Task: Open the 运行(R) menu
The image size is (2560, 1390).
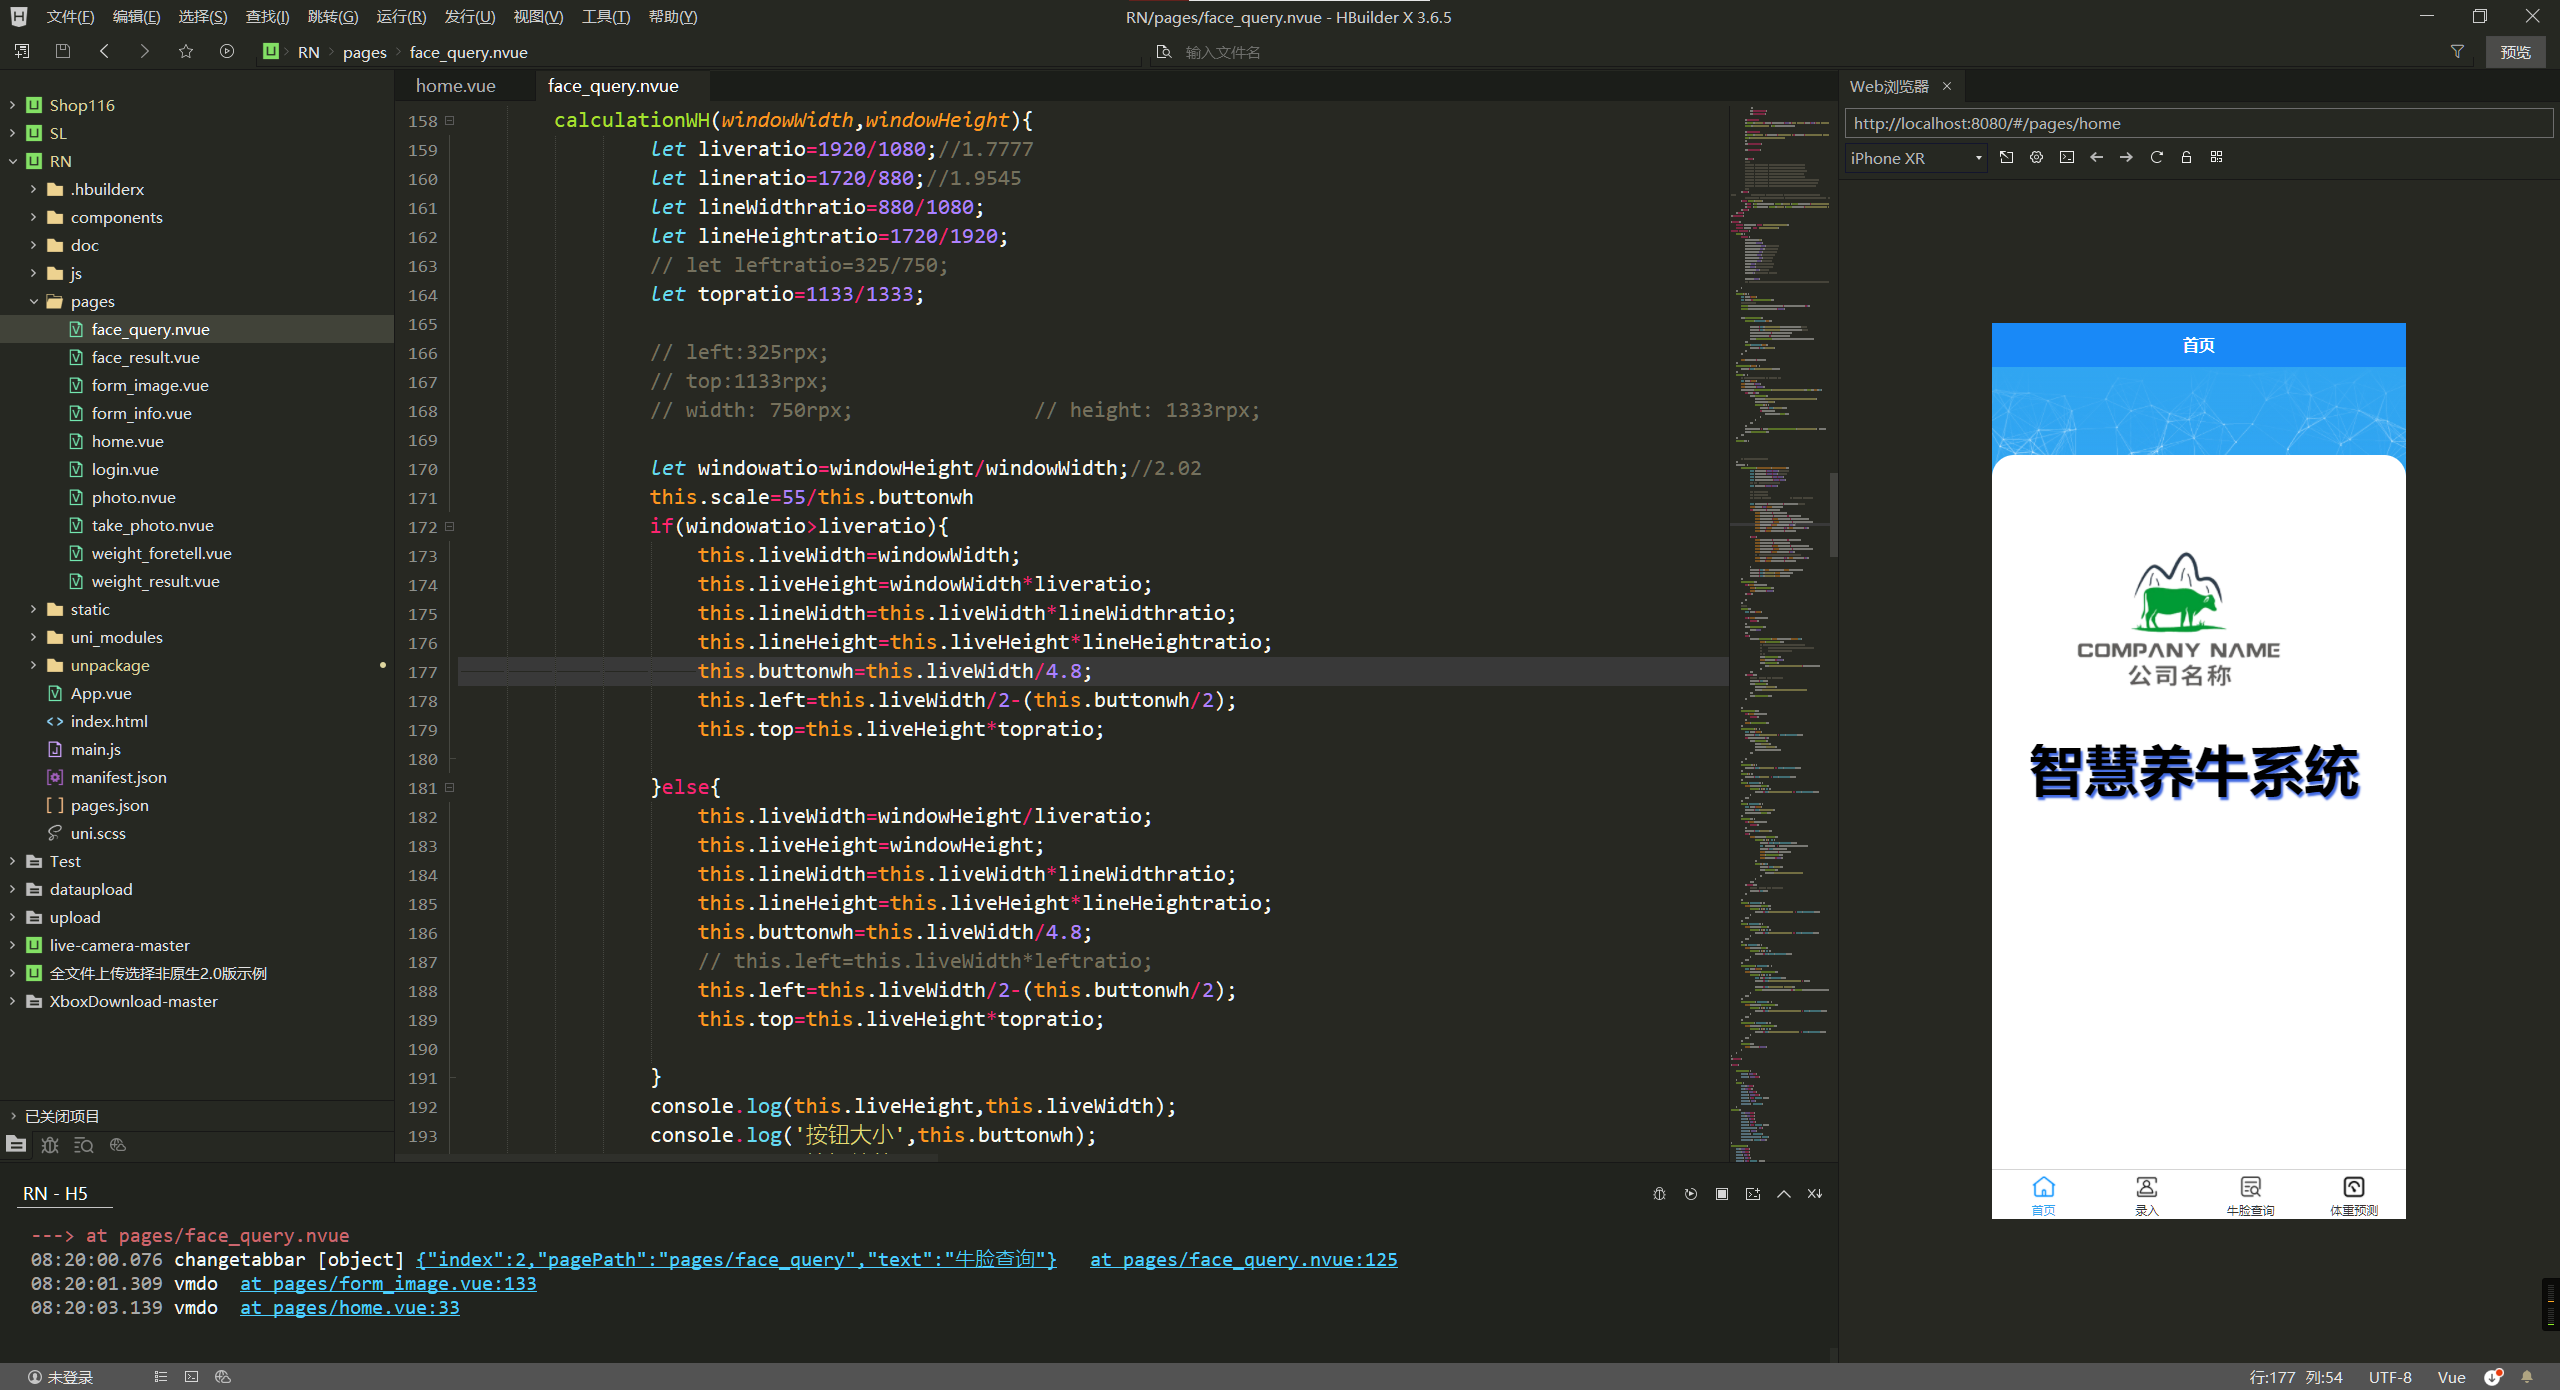Action: 401,17
